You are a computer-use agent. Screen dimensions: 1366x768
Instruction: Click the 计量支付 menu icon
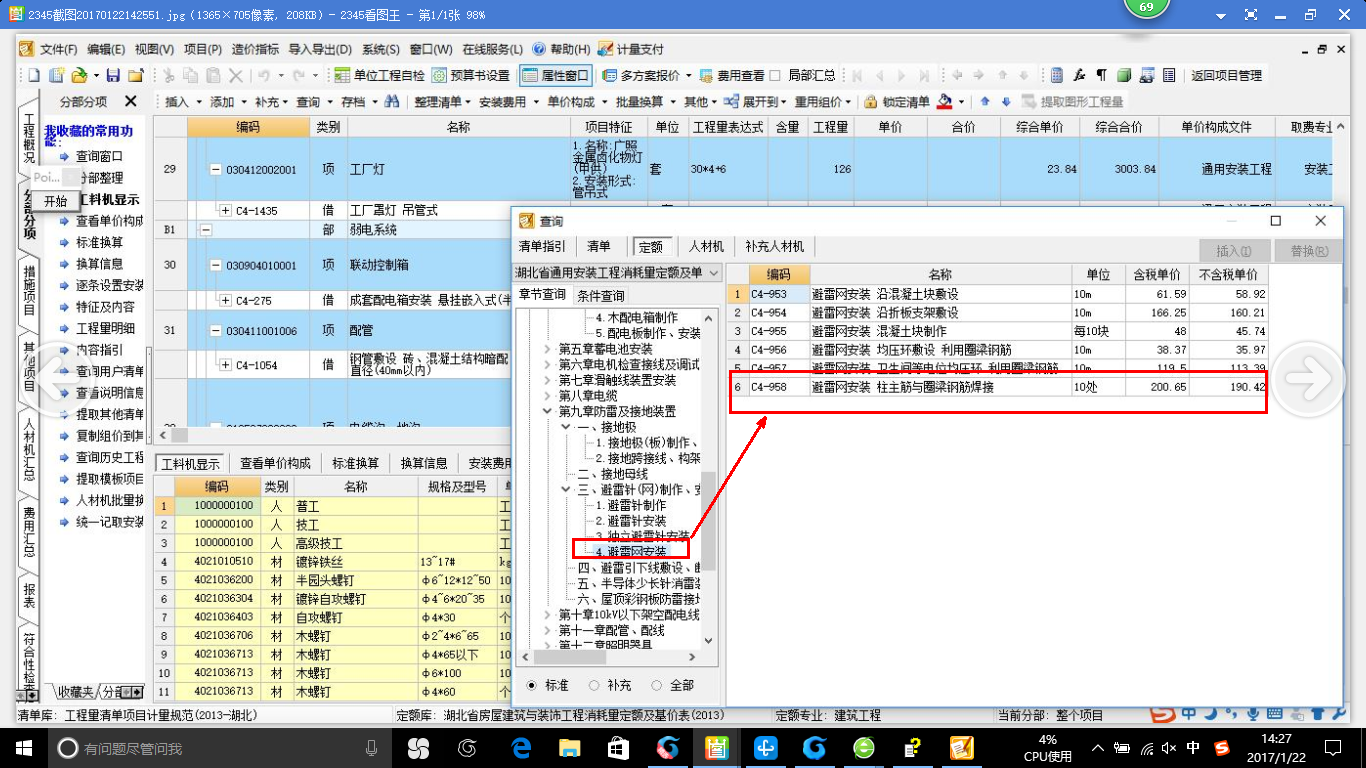pyautogui.click(x=605, y=49)
